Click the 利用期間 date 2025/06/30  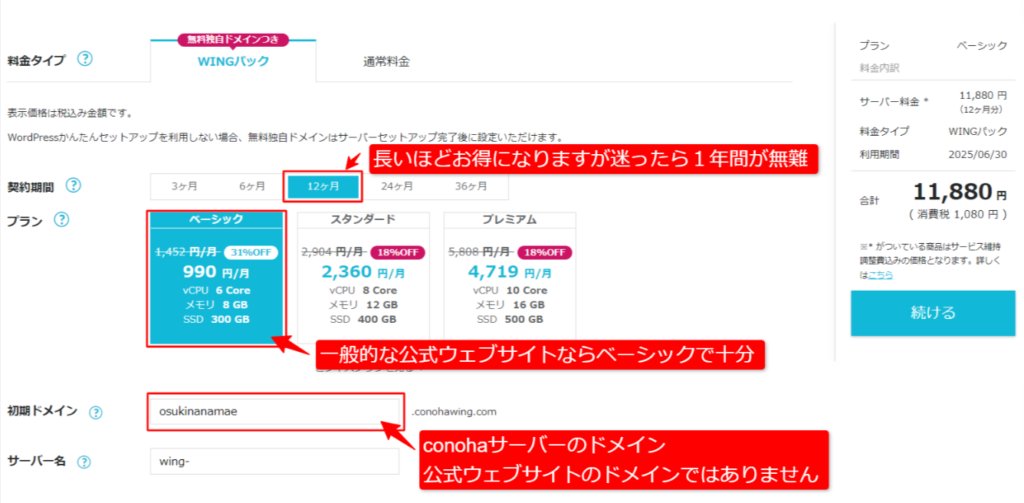[x=978, y=155]
